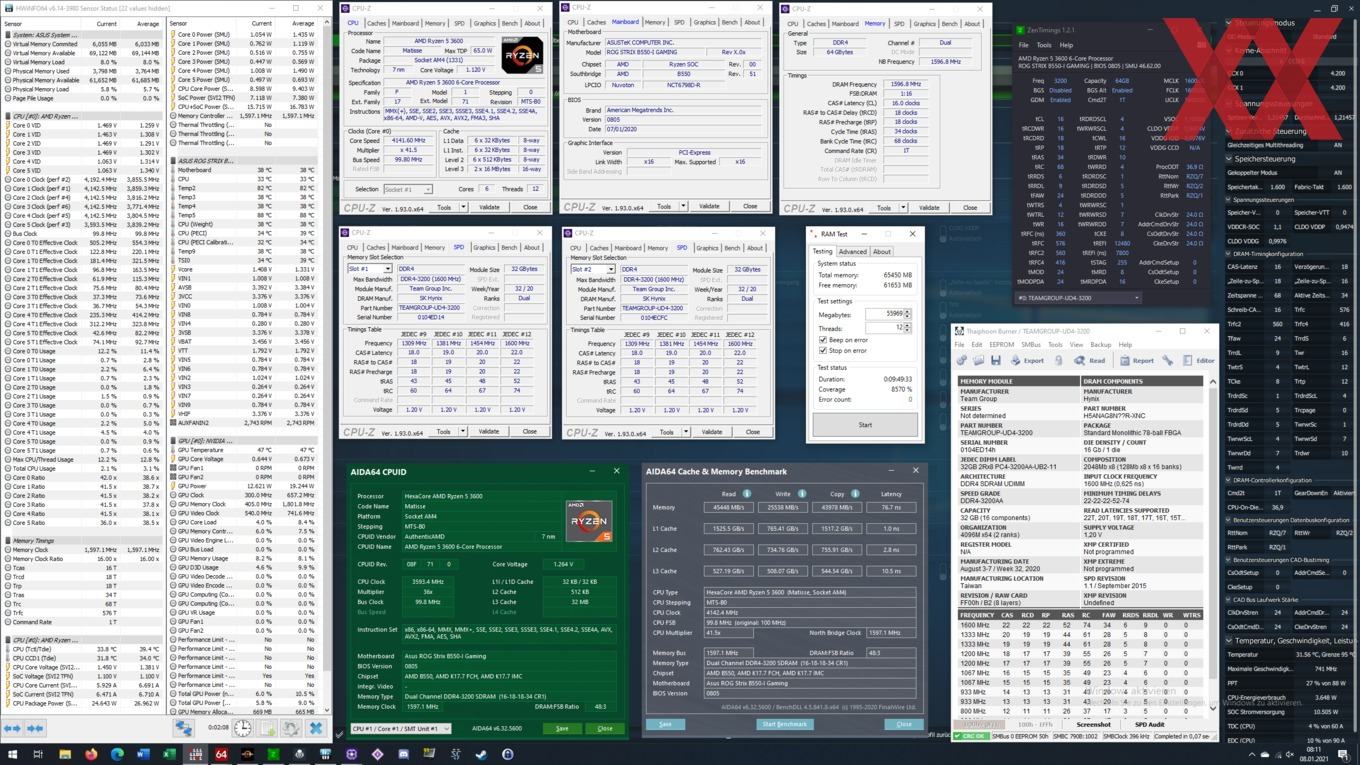The width and height of the screenshot is (1360, 765).
Task: Open Backup menu in Thaiphoon Burner
Action: pyautogui.click(x=1100, y=345)
